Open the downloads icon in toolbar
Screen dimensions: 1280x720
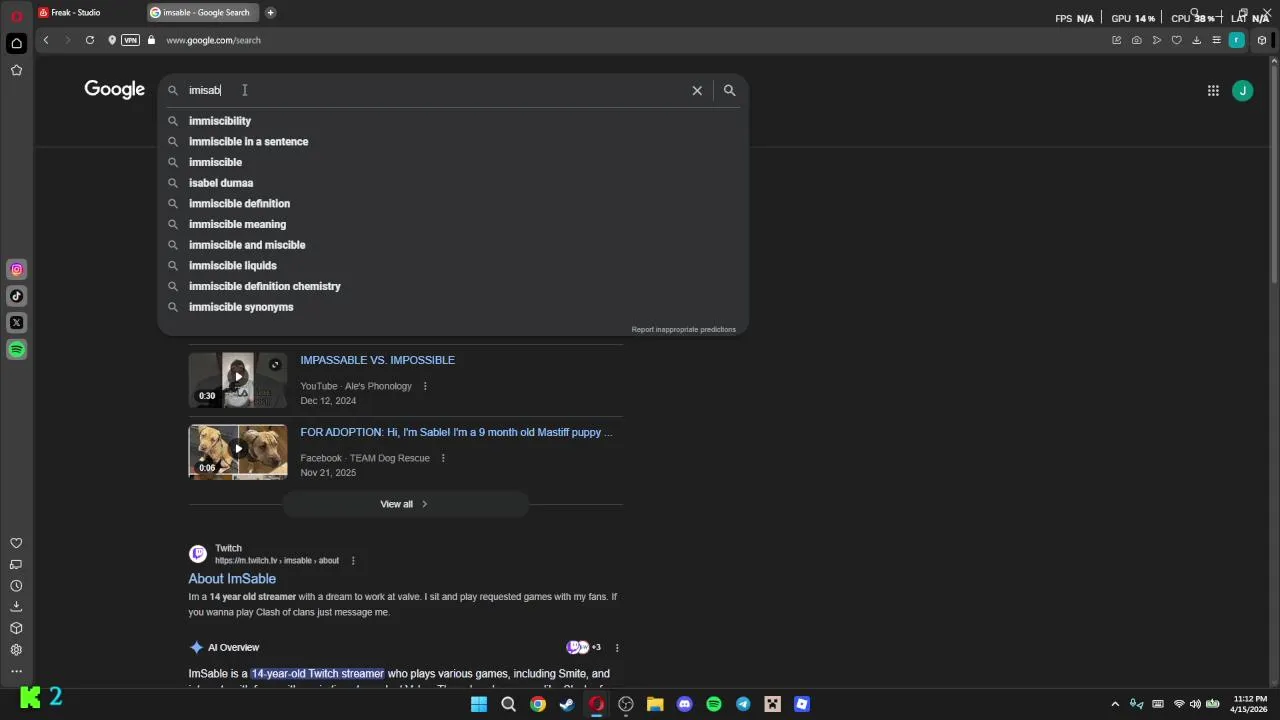click(1197, 40)
